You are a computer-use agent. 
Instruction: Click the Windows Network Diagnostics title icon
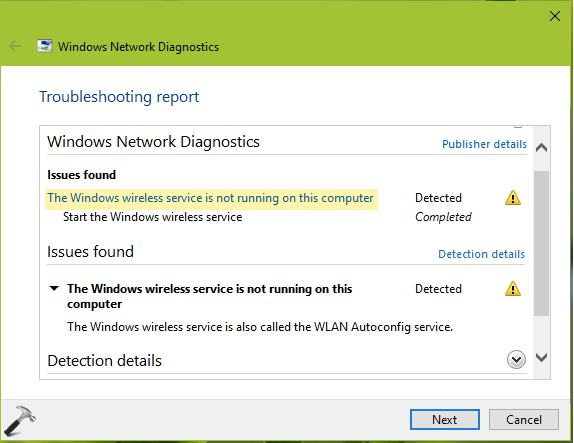(45, 46)
